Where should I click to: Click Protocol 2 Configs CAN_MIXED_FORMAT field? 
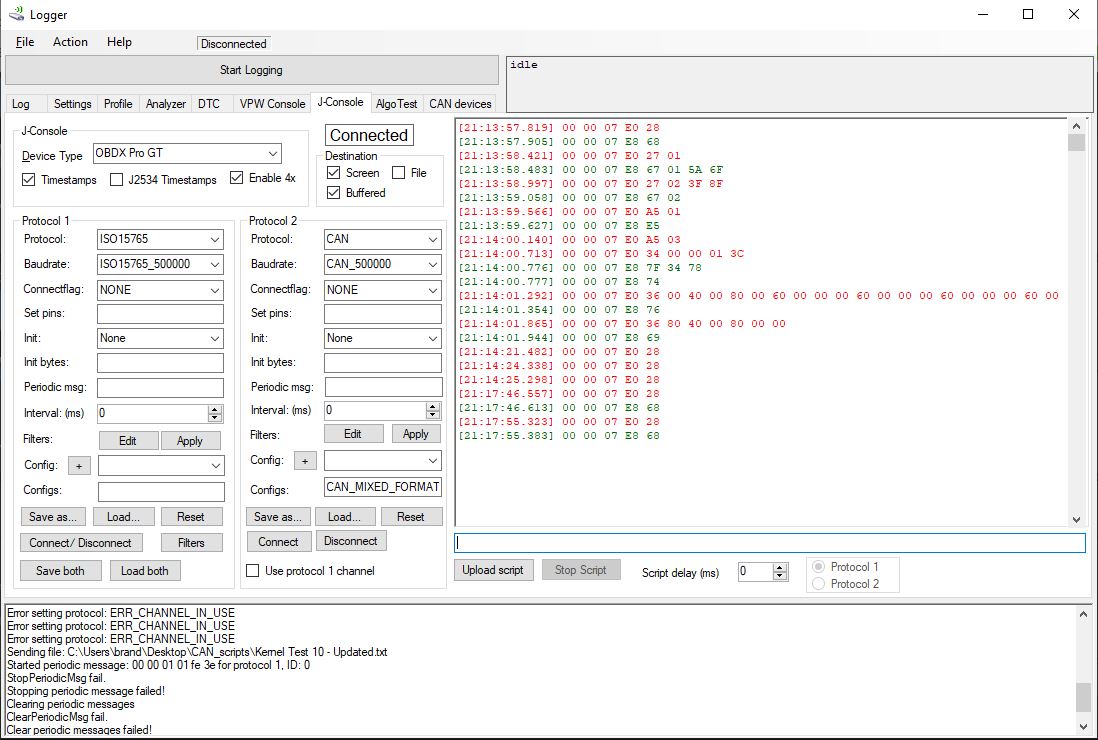click(x=383, y=487)
